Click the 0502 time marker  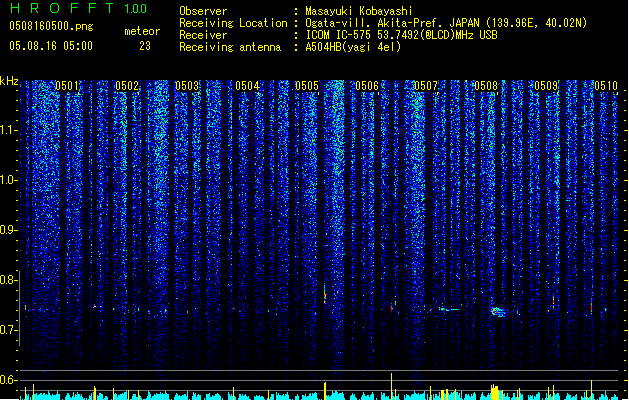pos(127,86)
